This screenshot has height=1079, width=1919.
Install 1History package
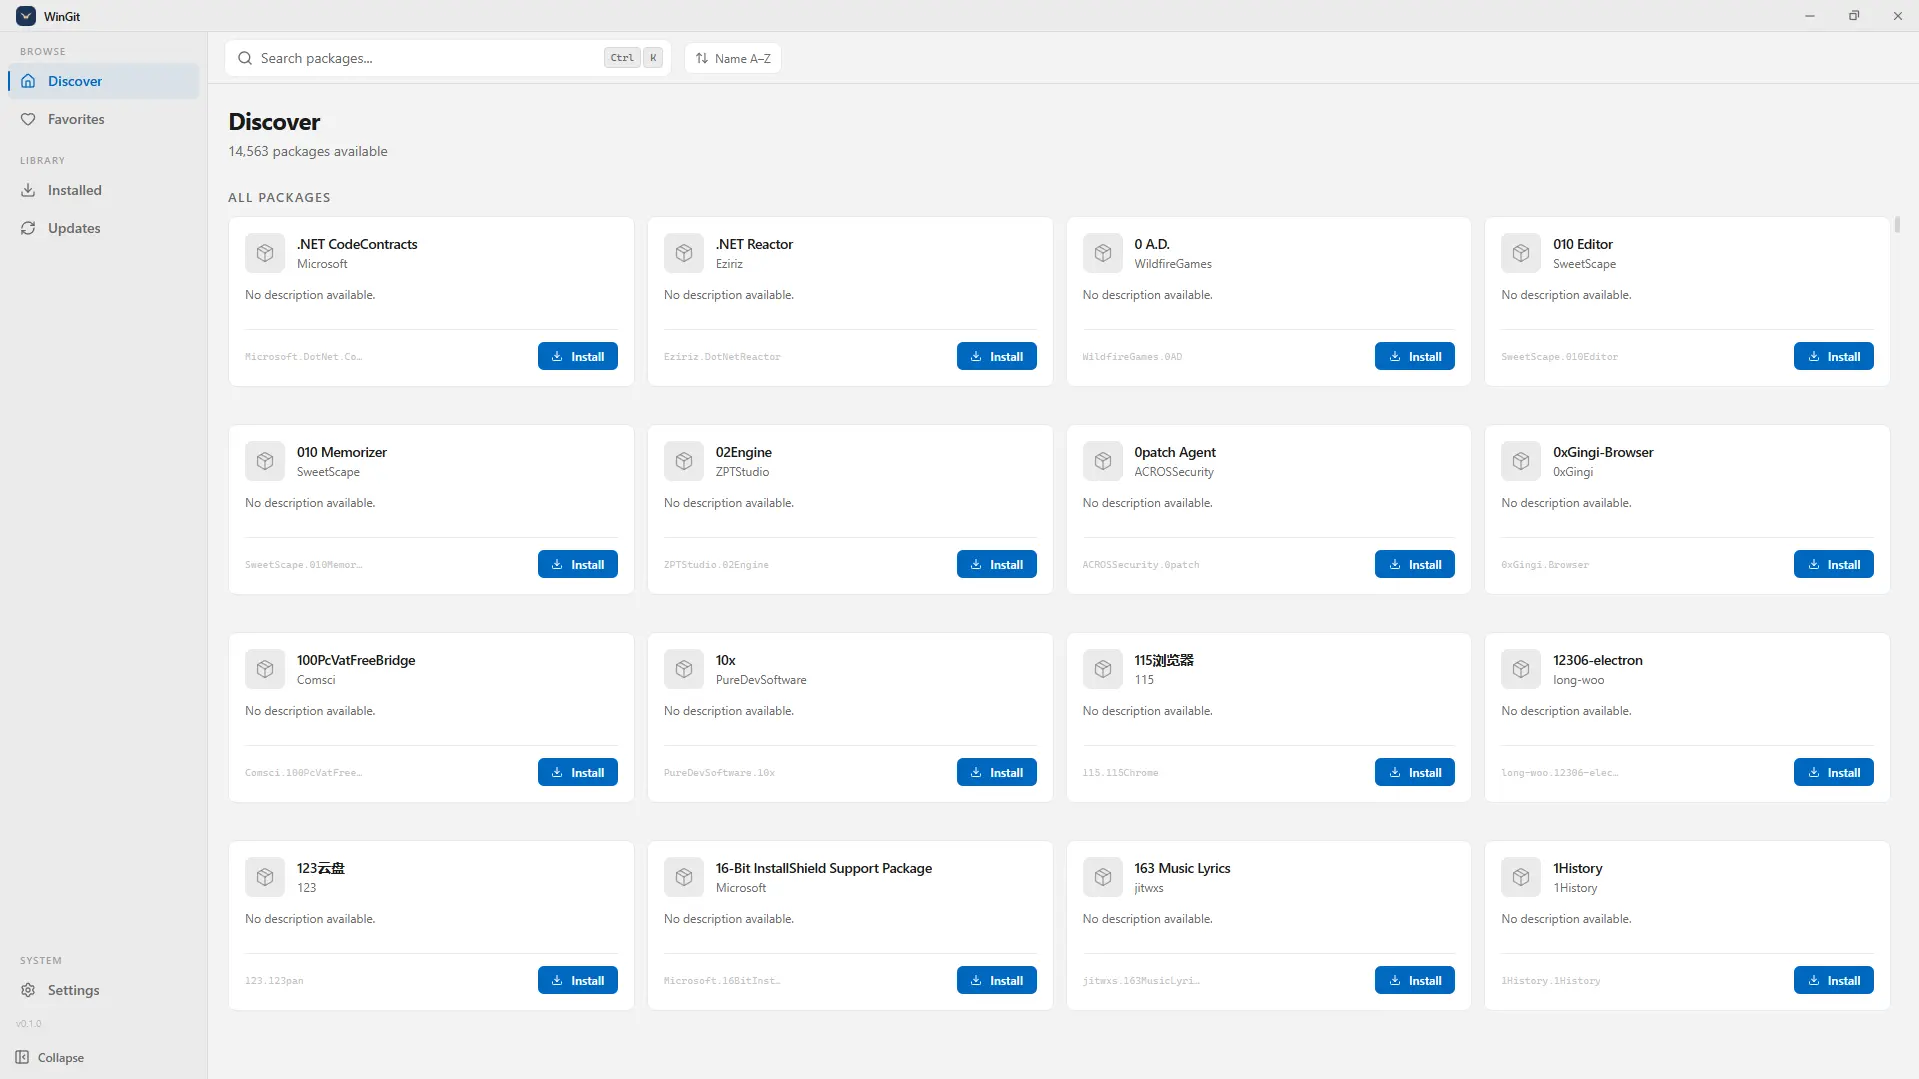pos(1834,980)
